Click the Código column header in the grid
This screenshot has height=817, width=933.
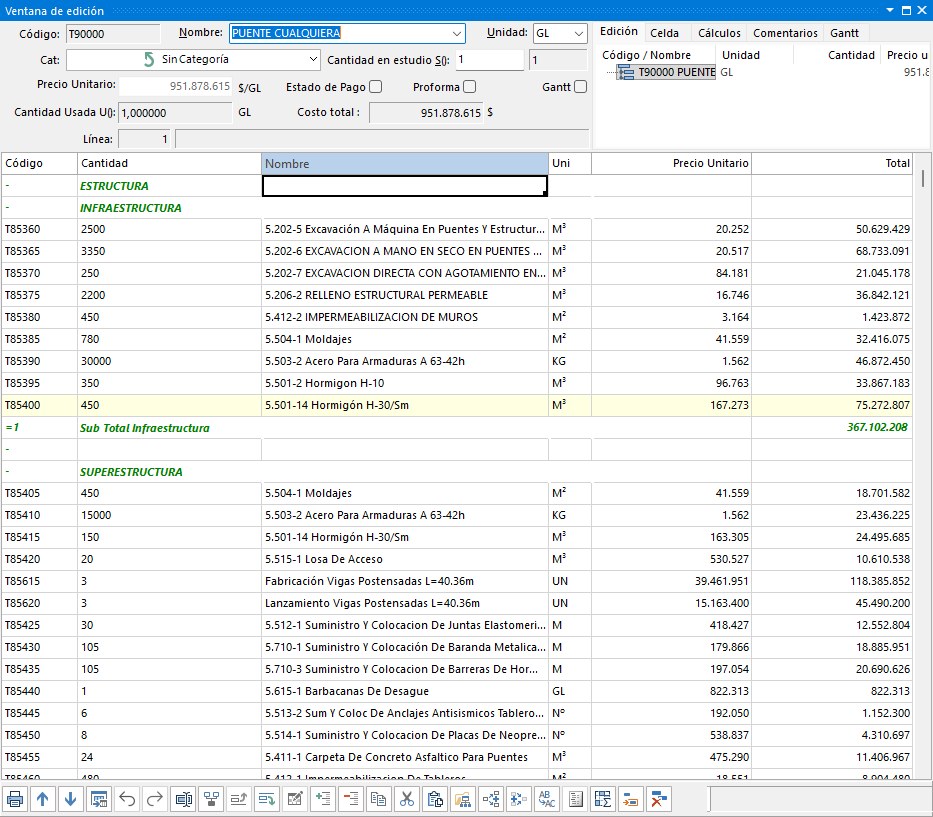coord(39,164)
